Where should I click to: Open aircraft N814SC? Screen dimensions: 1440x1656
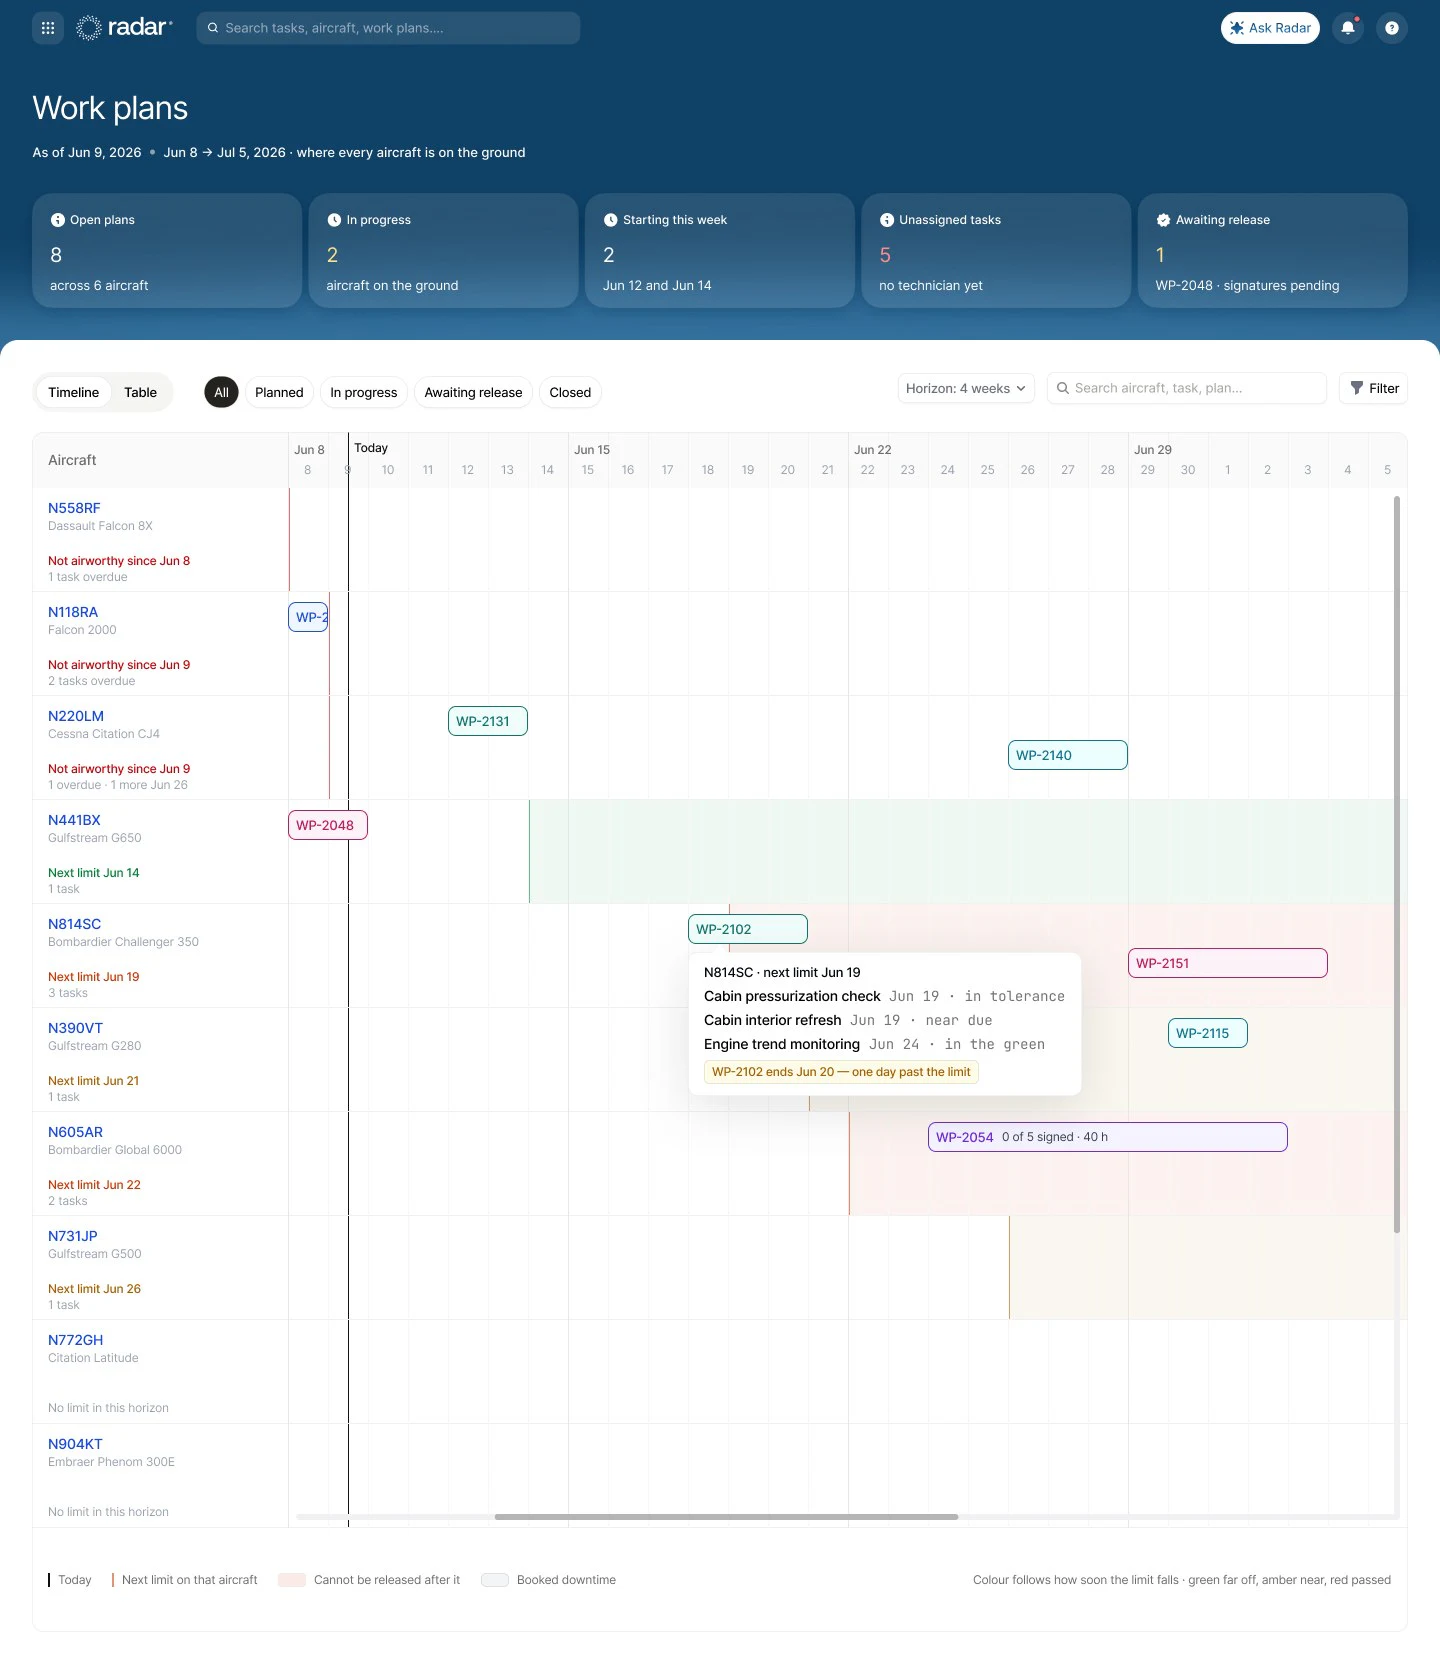click(x=74, y=924)
